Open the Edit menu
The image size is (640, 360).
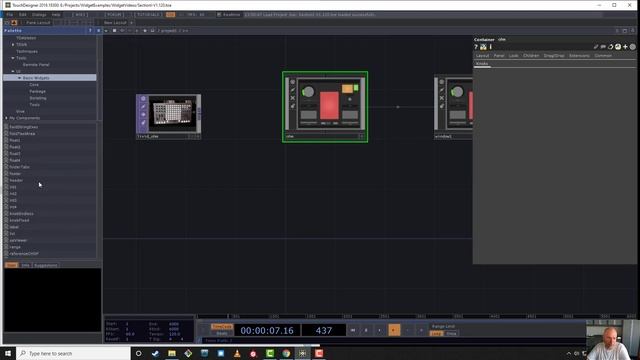pos(22,15)
